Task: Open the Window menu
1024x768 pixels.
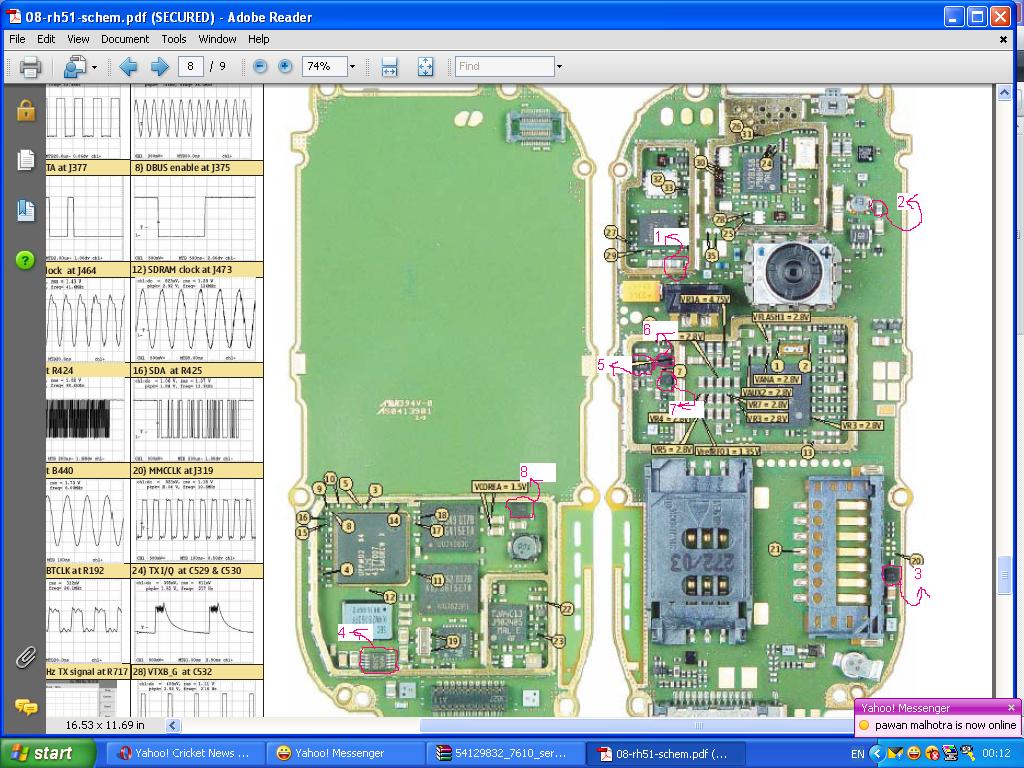Action: coord(217,39)
